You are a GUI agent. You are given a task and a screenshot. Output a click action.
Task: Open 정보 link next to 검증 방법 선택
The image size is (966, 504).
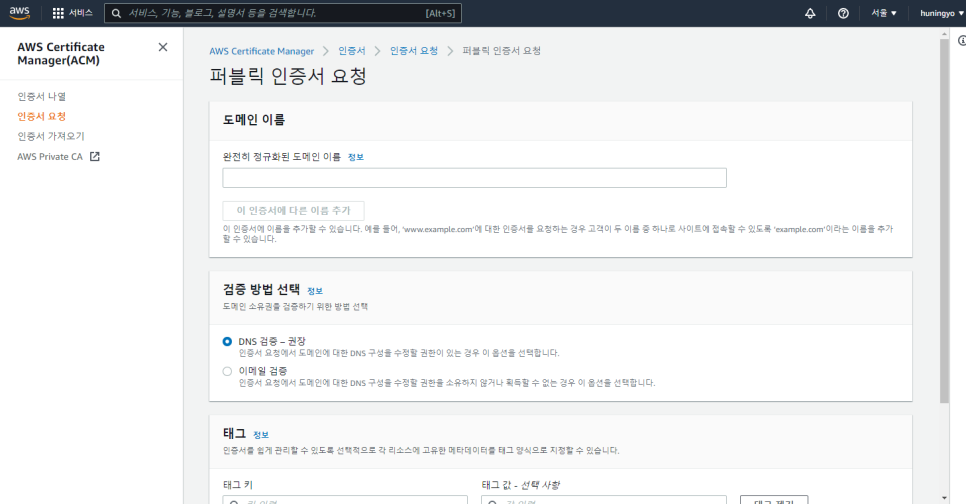click(315, 291)
